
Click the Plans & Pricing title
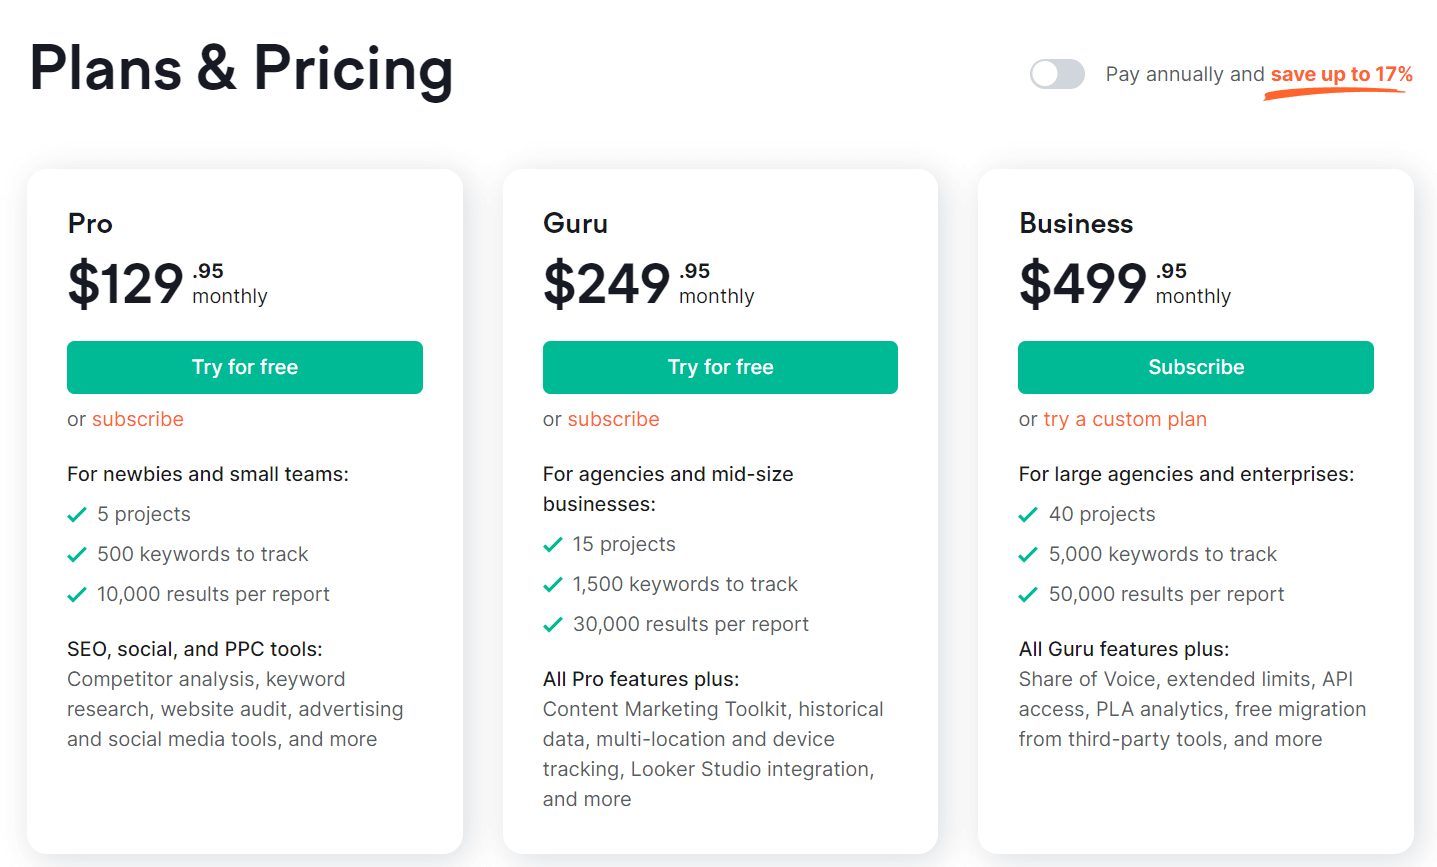click(x=242, y=70)
